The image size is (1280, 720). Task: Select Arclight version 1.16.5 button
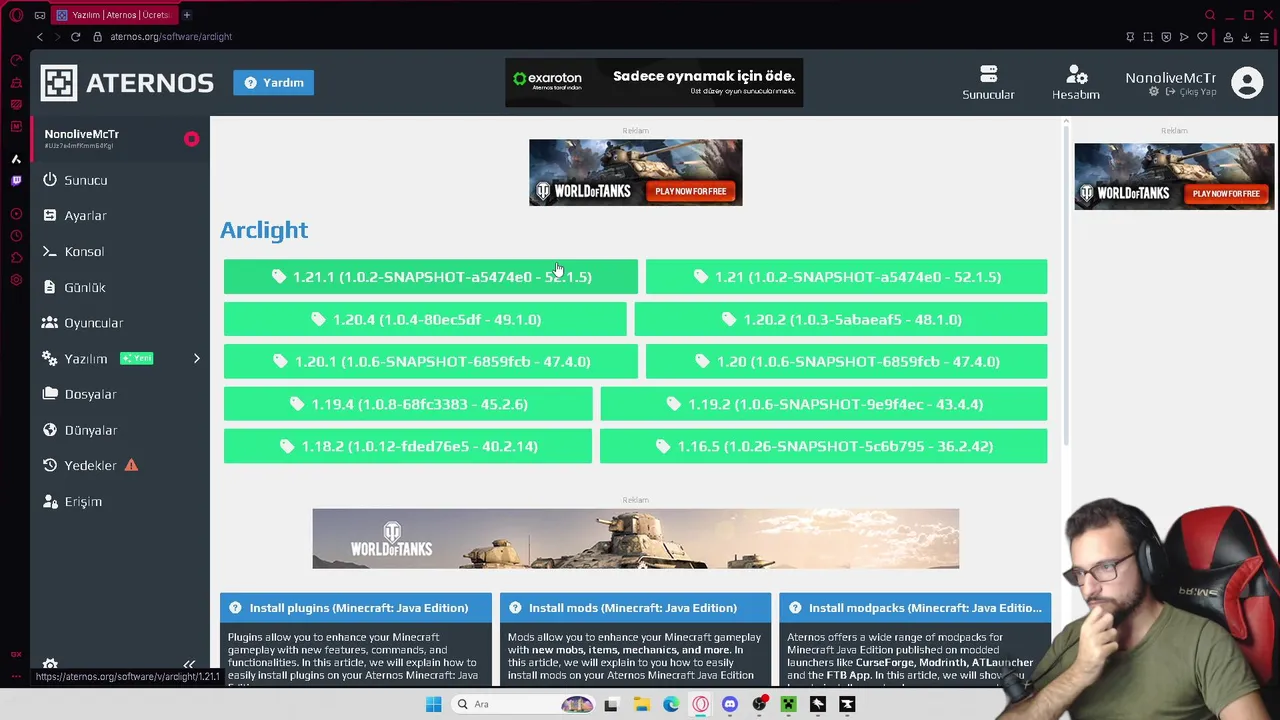tap(824, 446)
